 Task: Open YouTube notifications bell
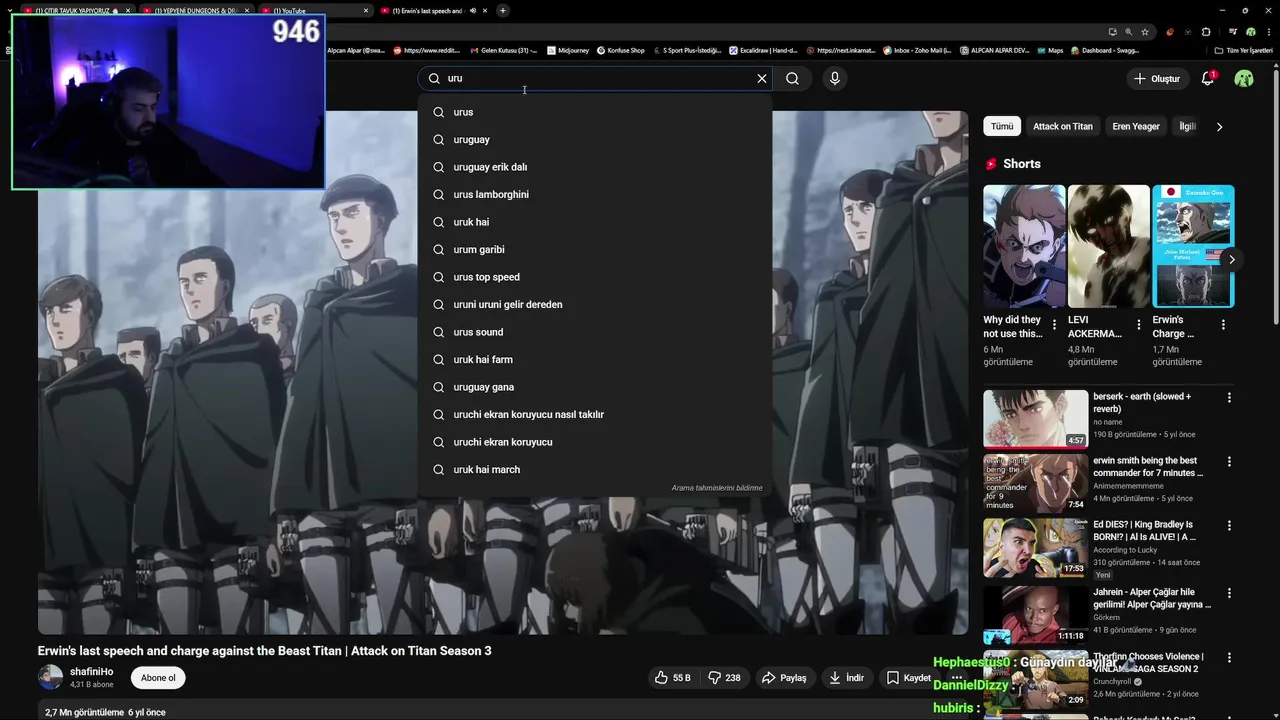(x=1207, y=78)
